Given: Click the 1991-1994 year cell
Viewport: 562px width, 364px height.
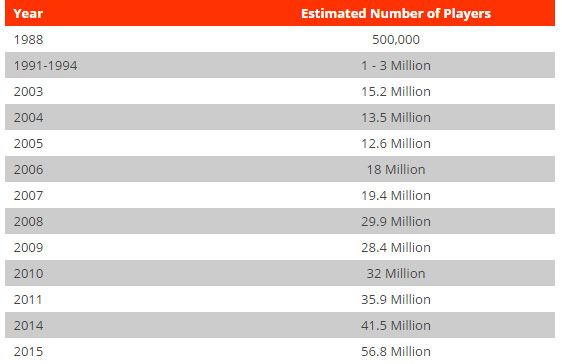Looking at the screenshot, I should (45, 66).
